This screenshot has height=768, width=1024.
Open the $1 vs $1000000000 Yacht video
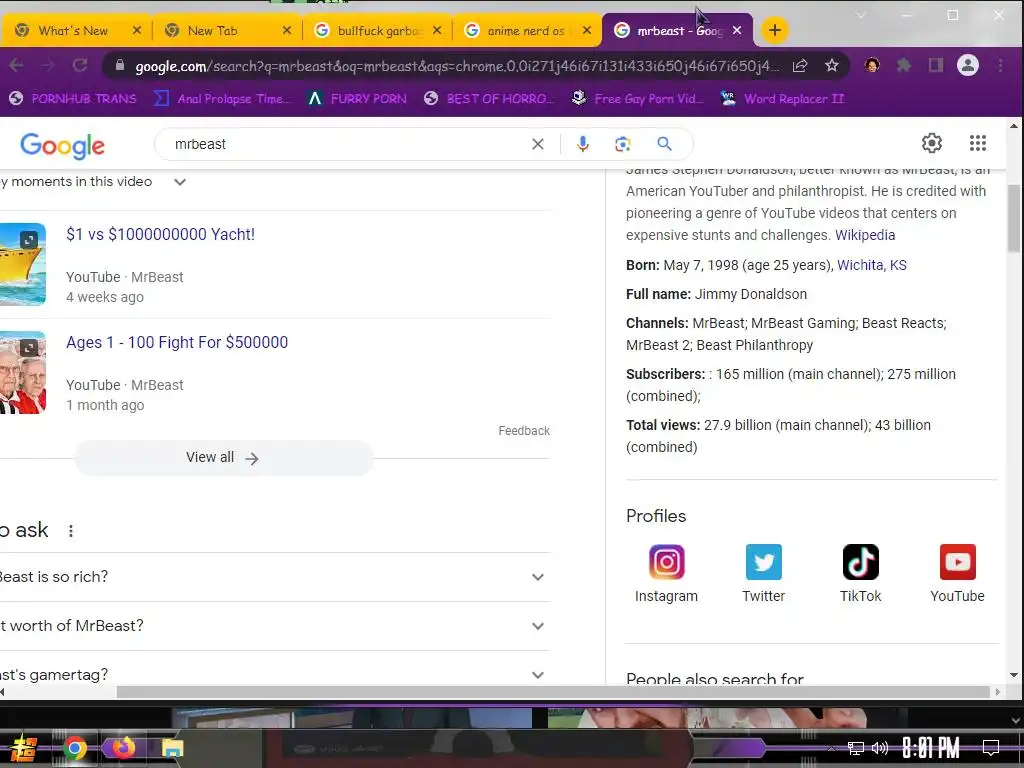tap(161, 234)
